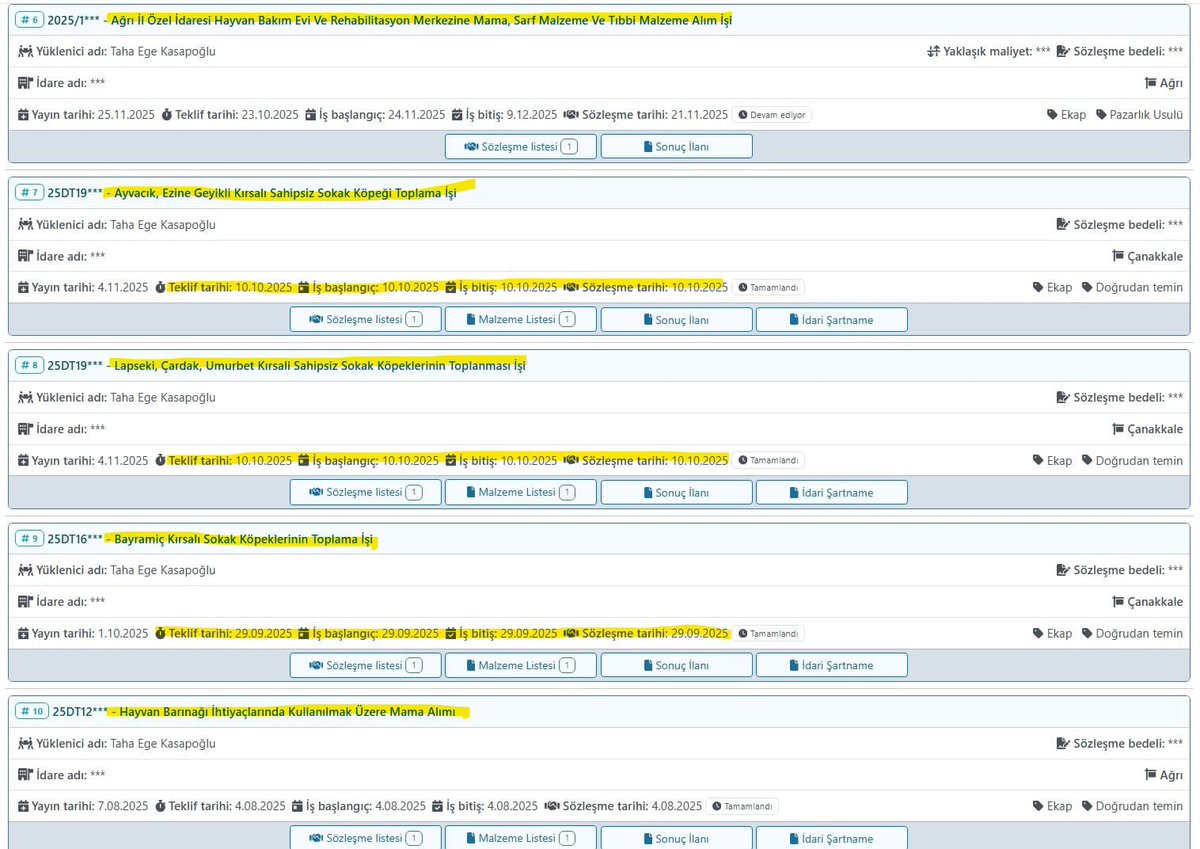Viewport: 1200px width, 849px height.
Task: Click the Bayramiç Kırsalı Sokak Köpeklerinin title
Action: pos(243,539)
